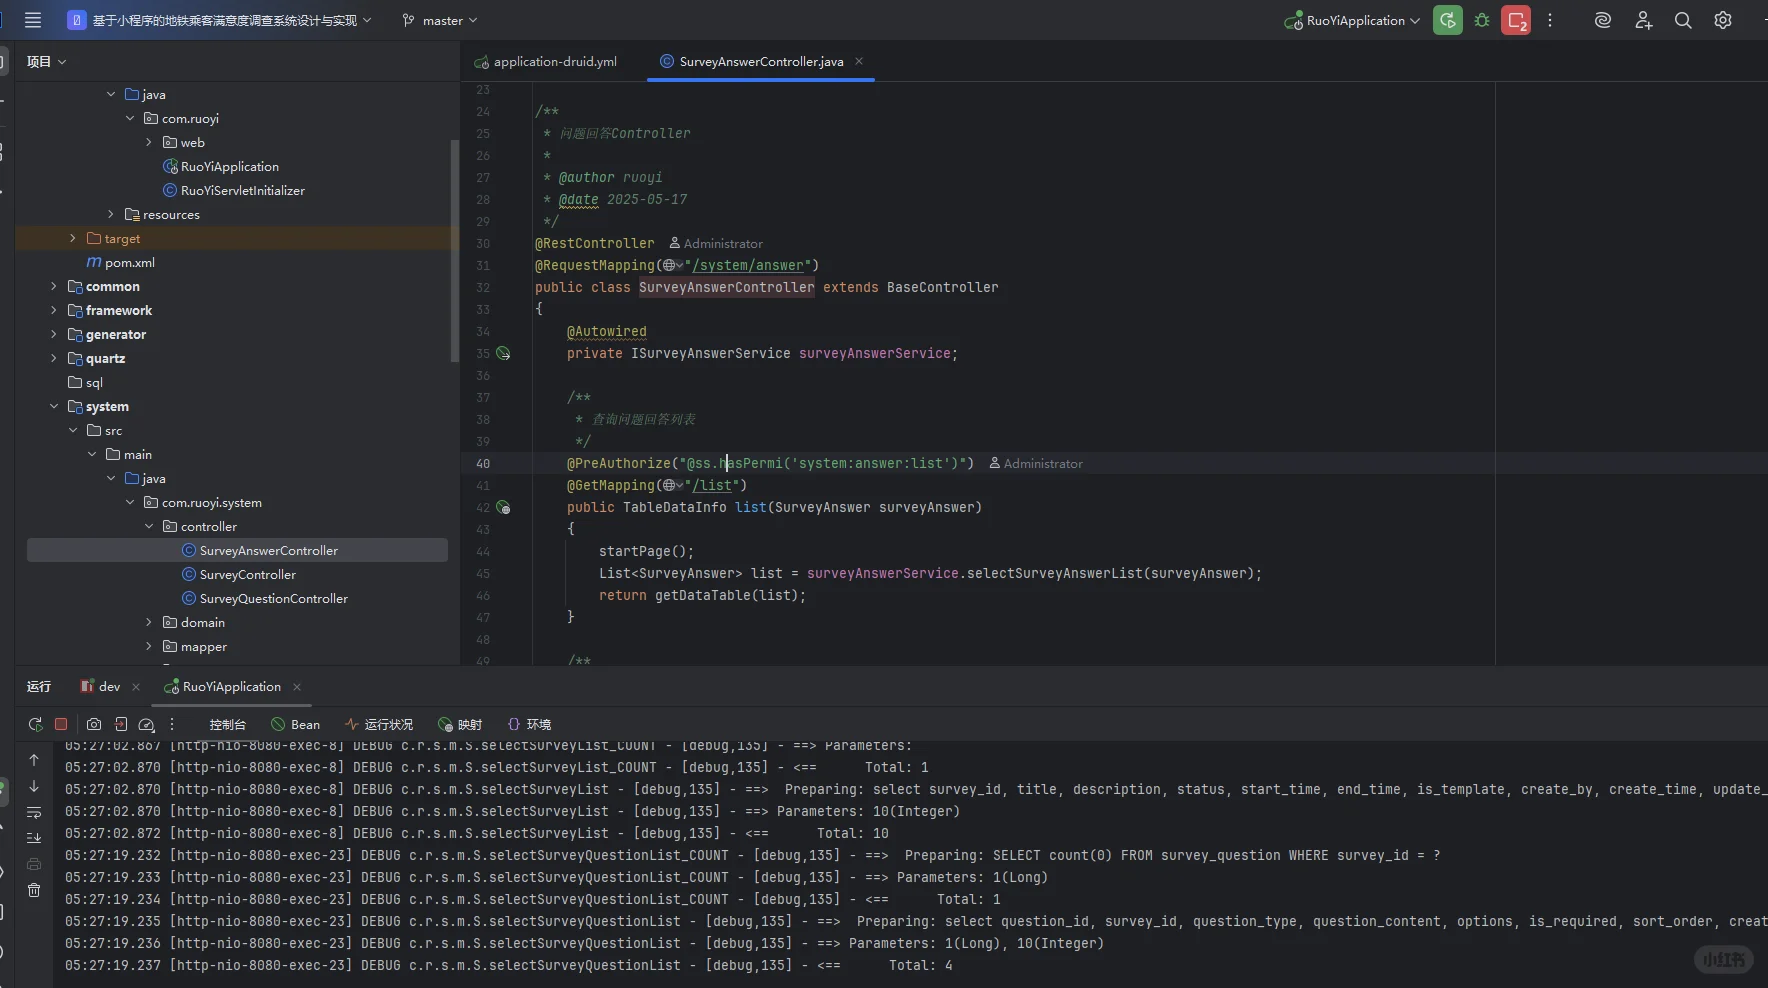This screenshot has width=1768, height=988.
Task: Expand the framework module
Action: point(54,310)
